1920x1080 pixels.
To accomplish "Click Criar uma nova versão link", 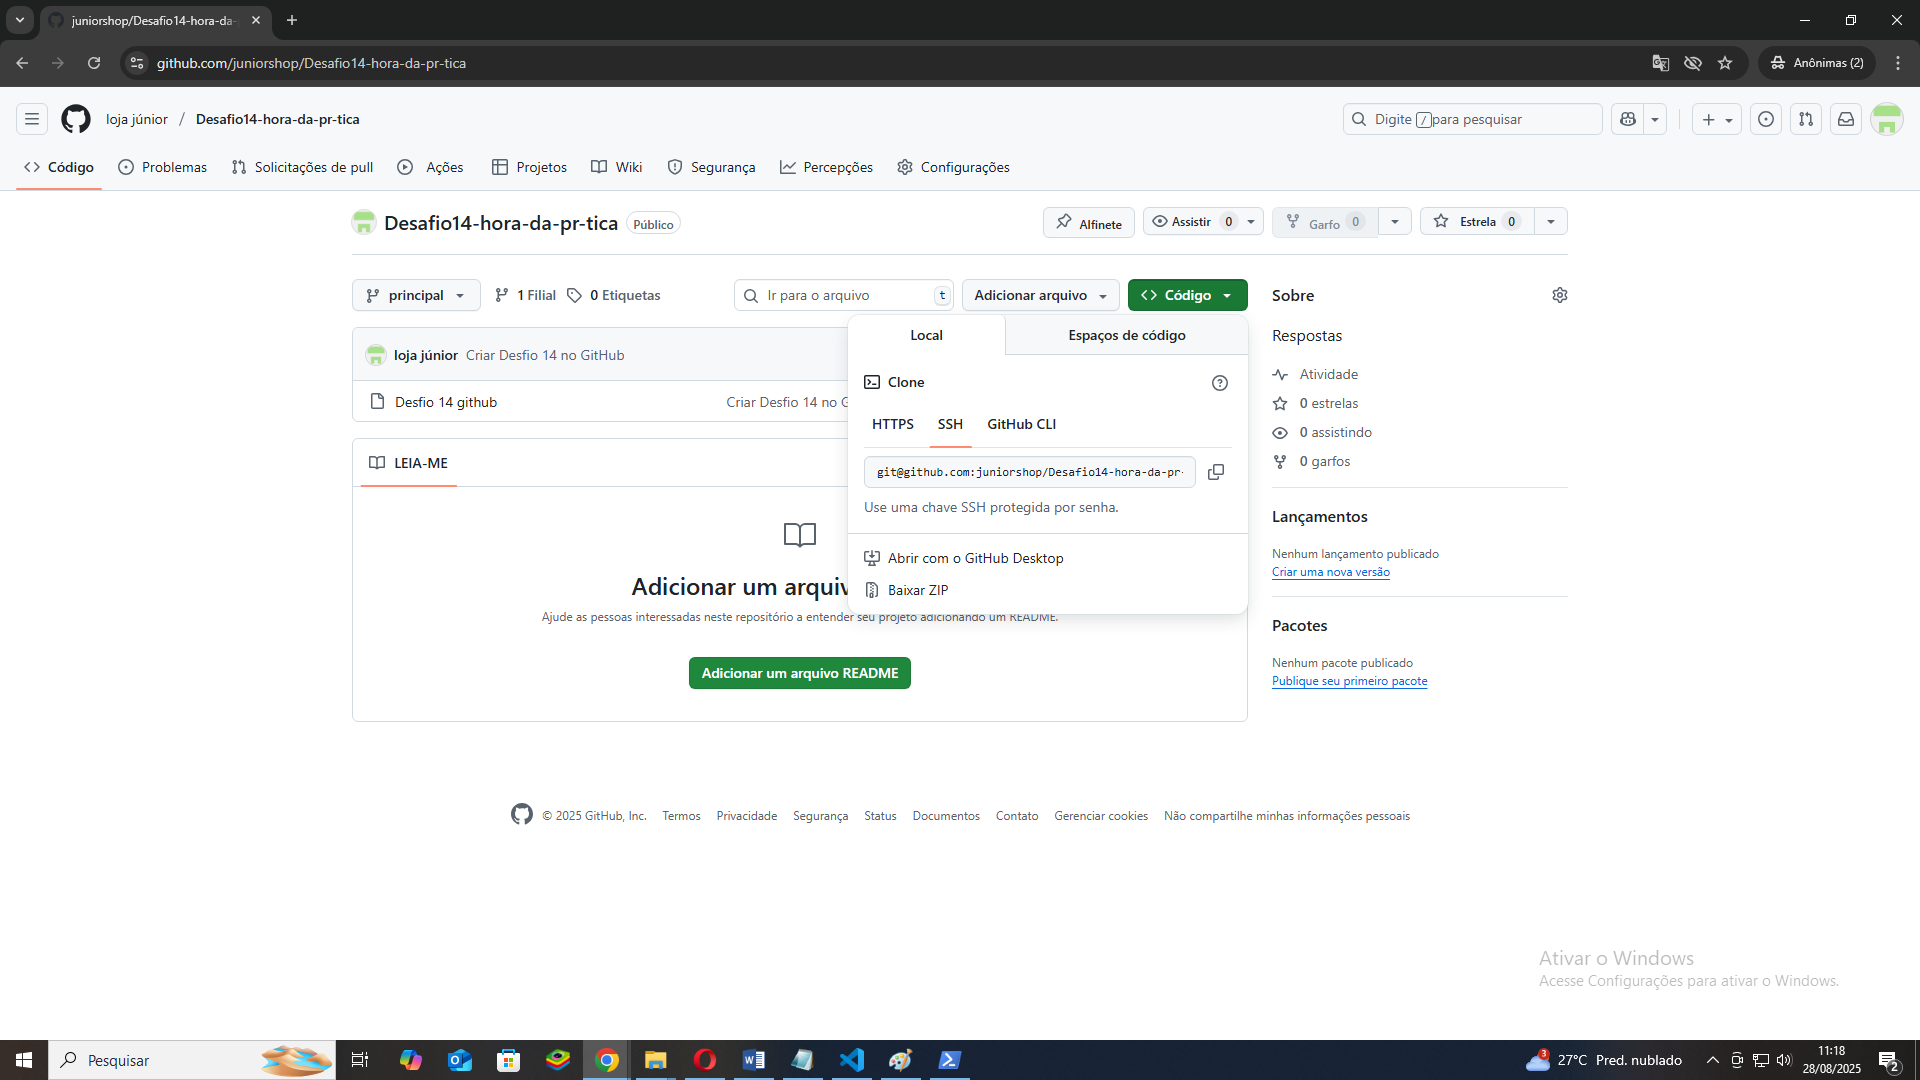I will point(1331,572).
